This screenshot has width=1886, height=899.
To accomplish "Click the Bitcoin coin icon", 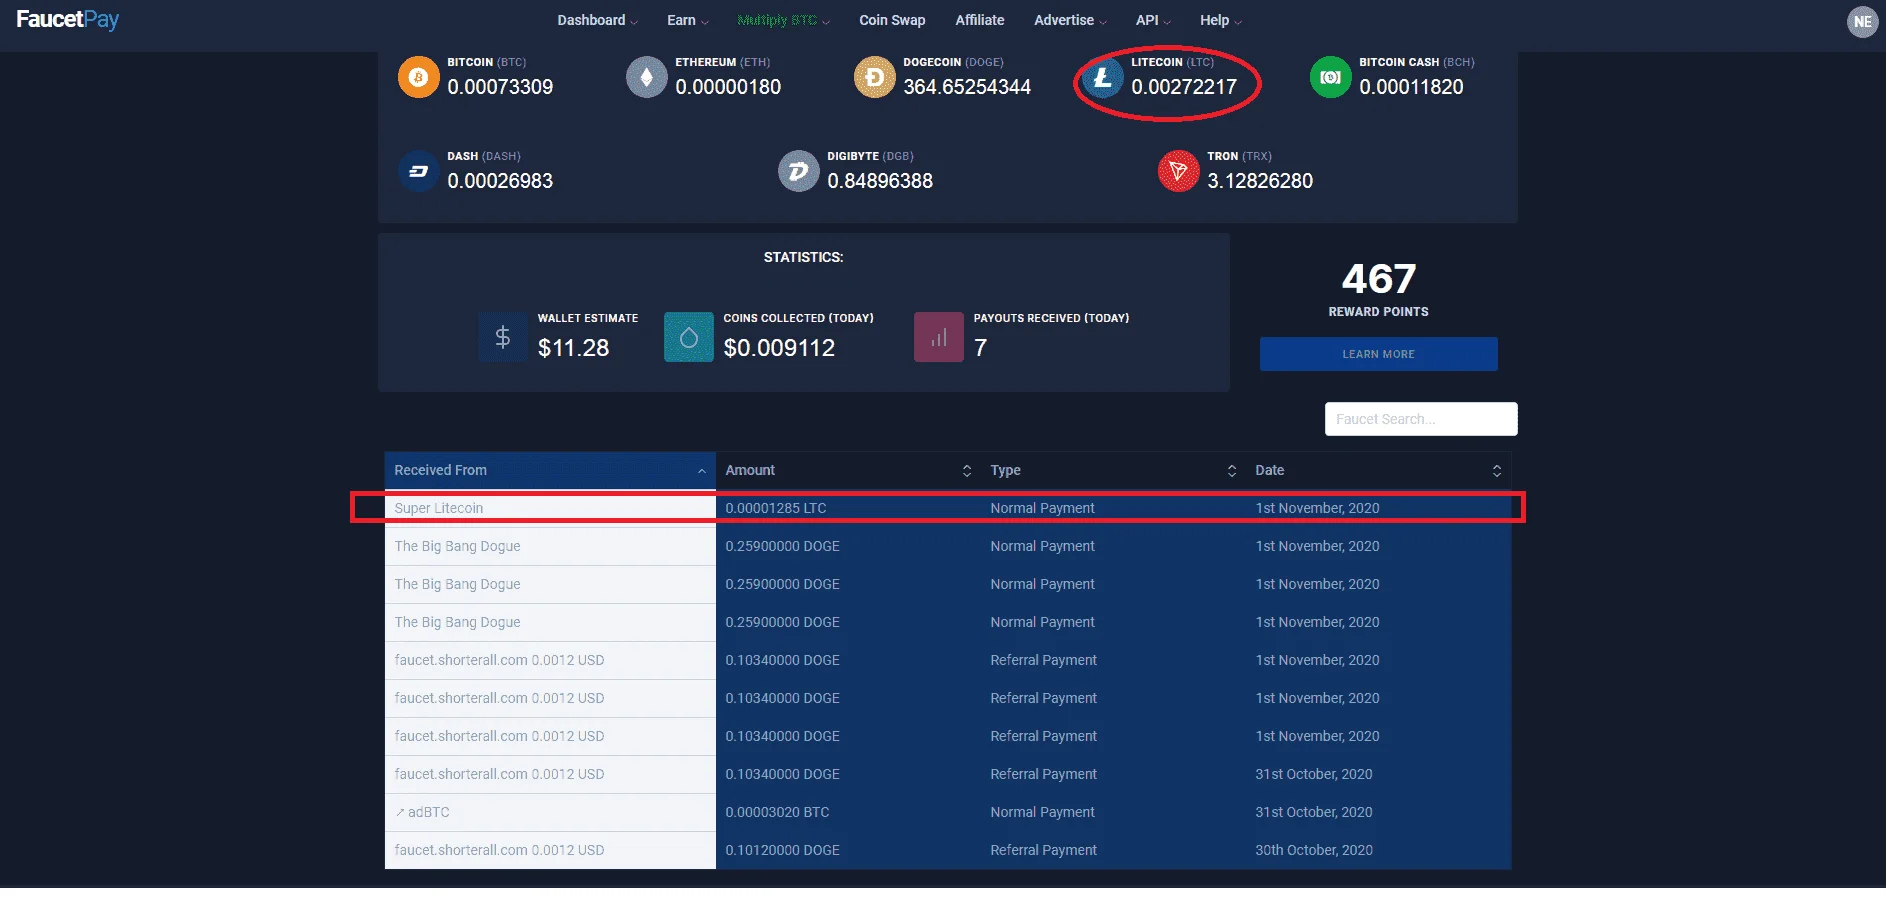I will point(418,77).
